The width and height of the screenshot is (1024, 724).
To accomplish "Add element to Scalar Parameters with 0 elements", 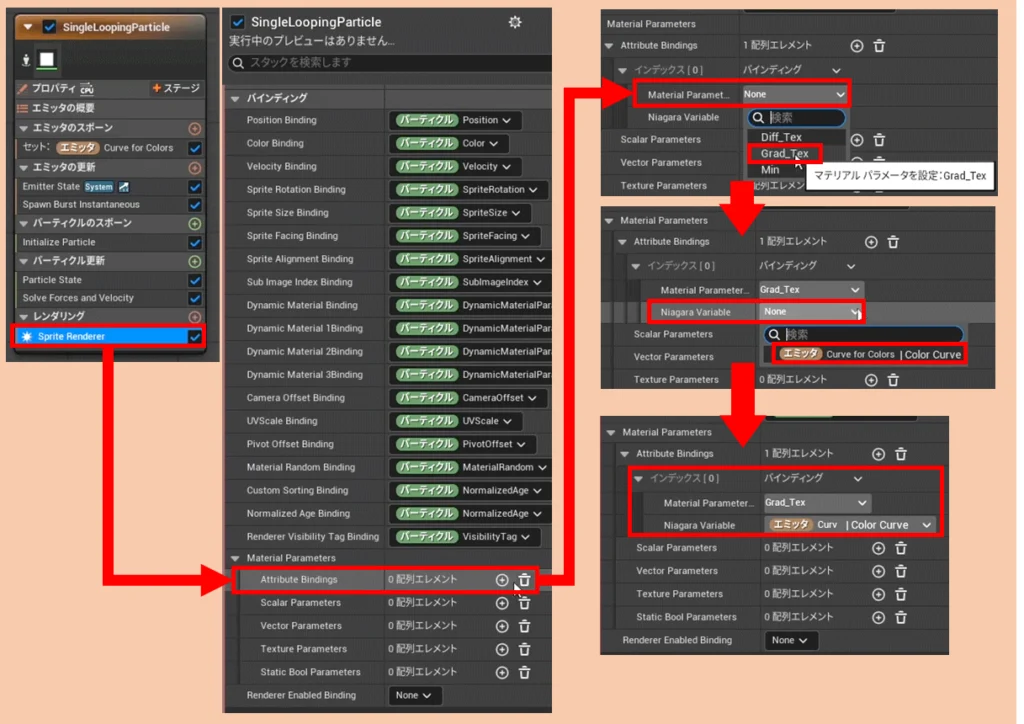I will coord(502,603).
